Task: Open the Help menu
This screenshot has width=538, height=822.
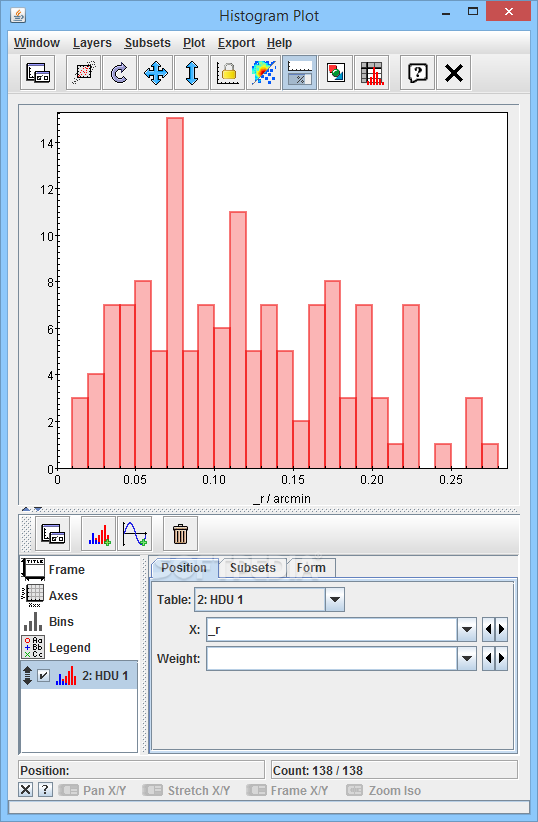Action: 279,43
